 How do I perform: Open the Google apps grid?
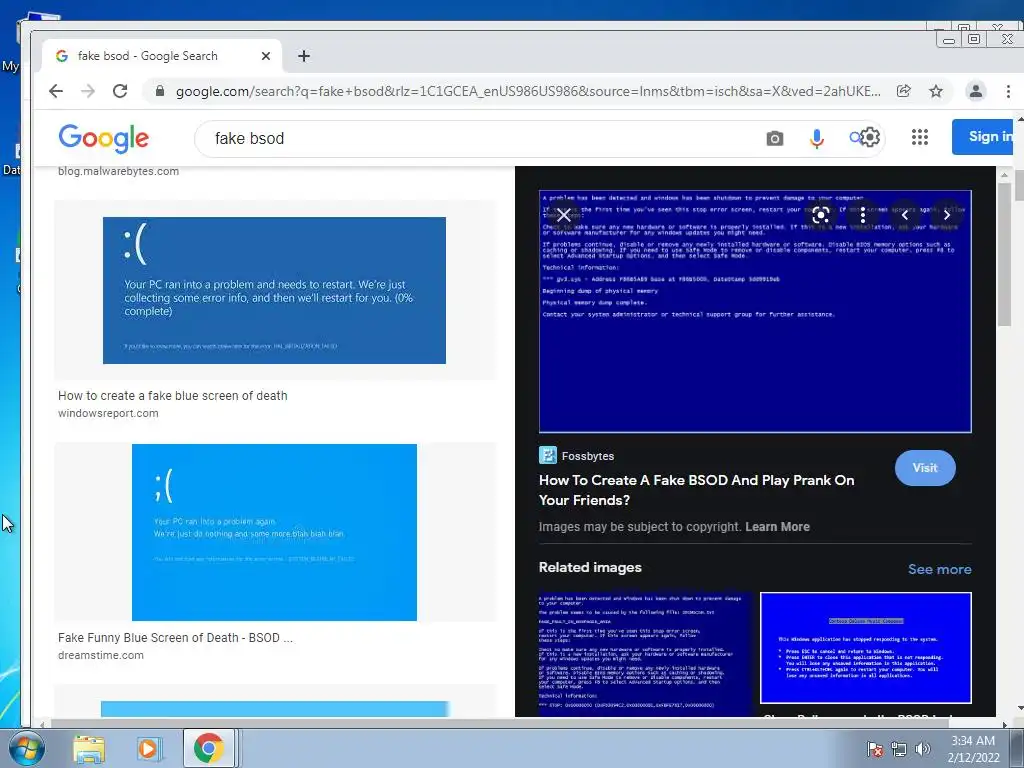click(920, 137)
